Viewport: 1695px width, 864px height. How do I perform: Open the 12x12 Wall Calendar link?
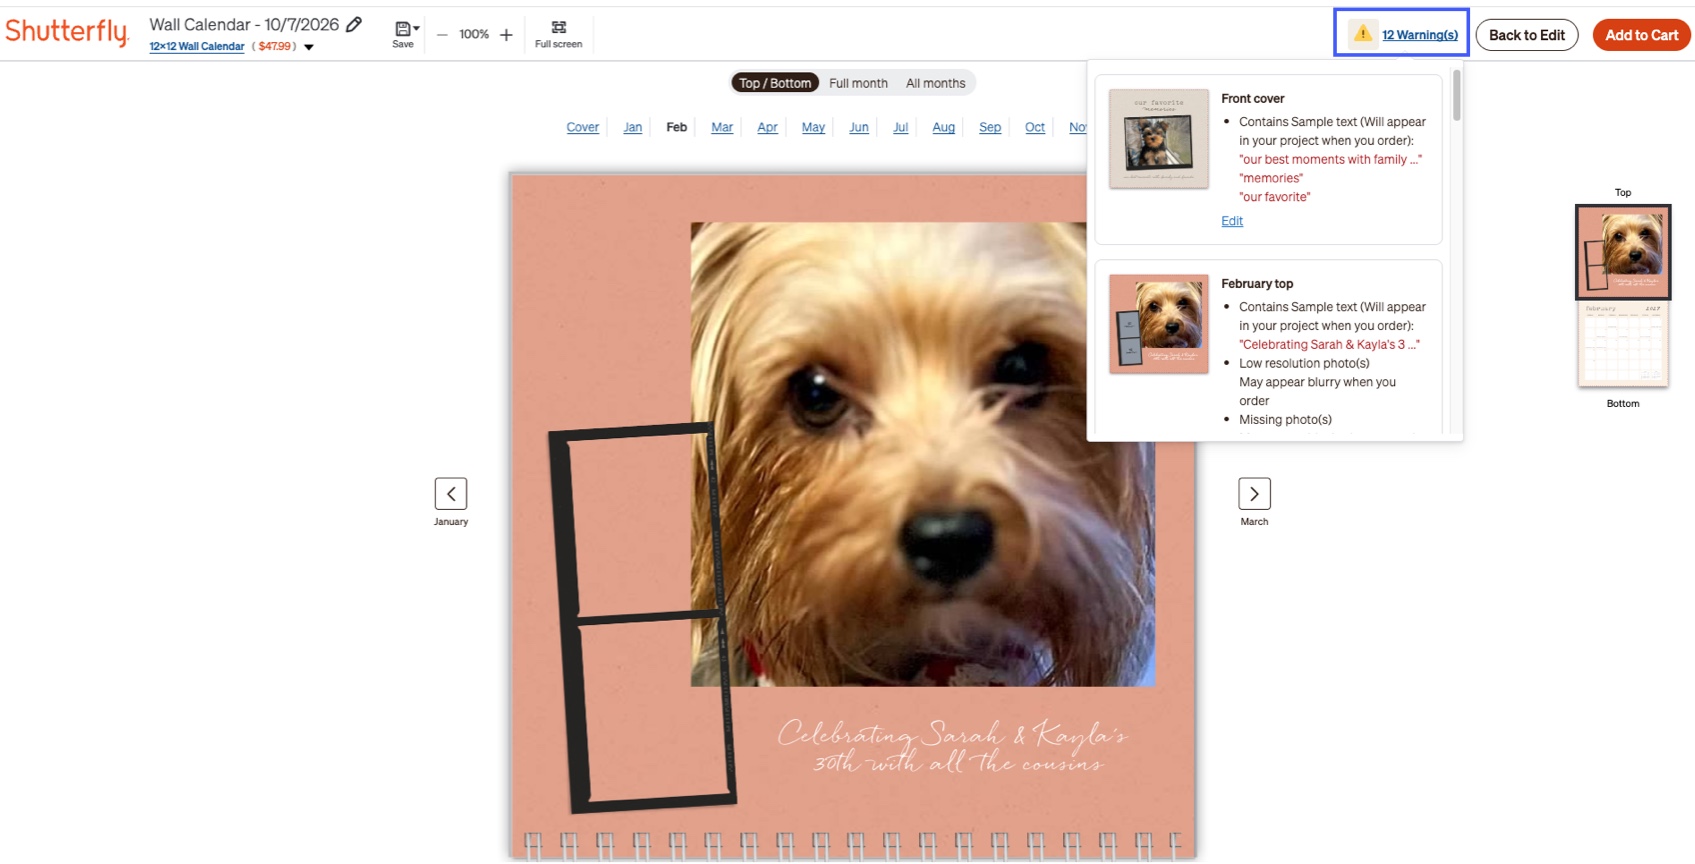coord(197,46)
